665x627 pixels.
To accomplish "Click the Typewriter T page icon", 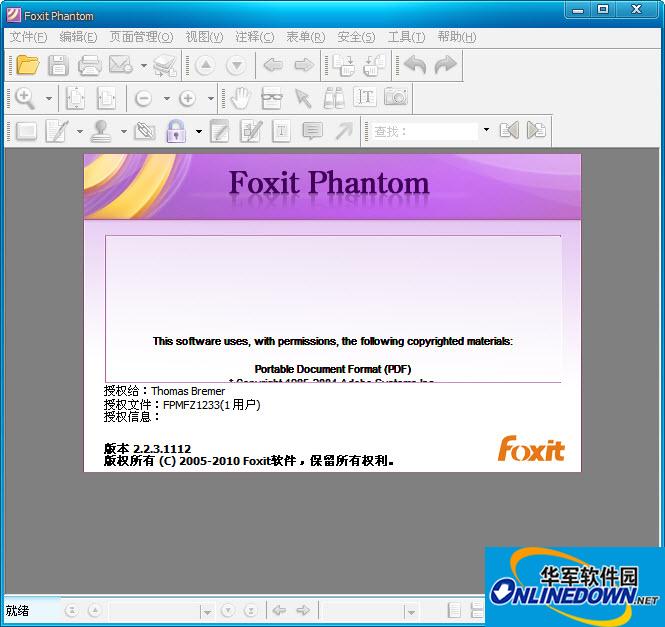I will [x=281, y=131].
